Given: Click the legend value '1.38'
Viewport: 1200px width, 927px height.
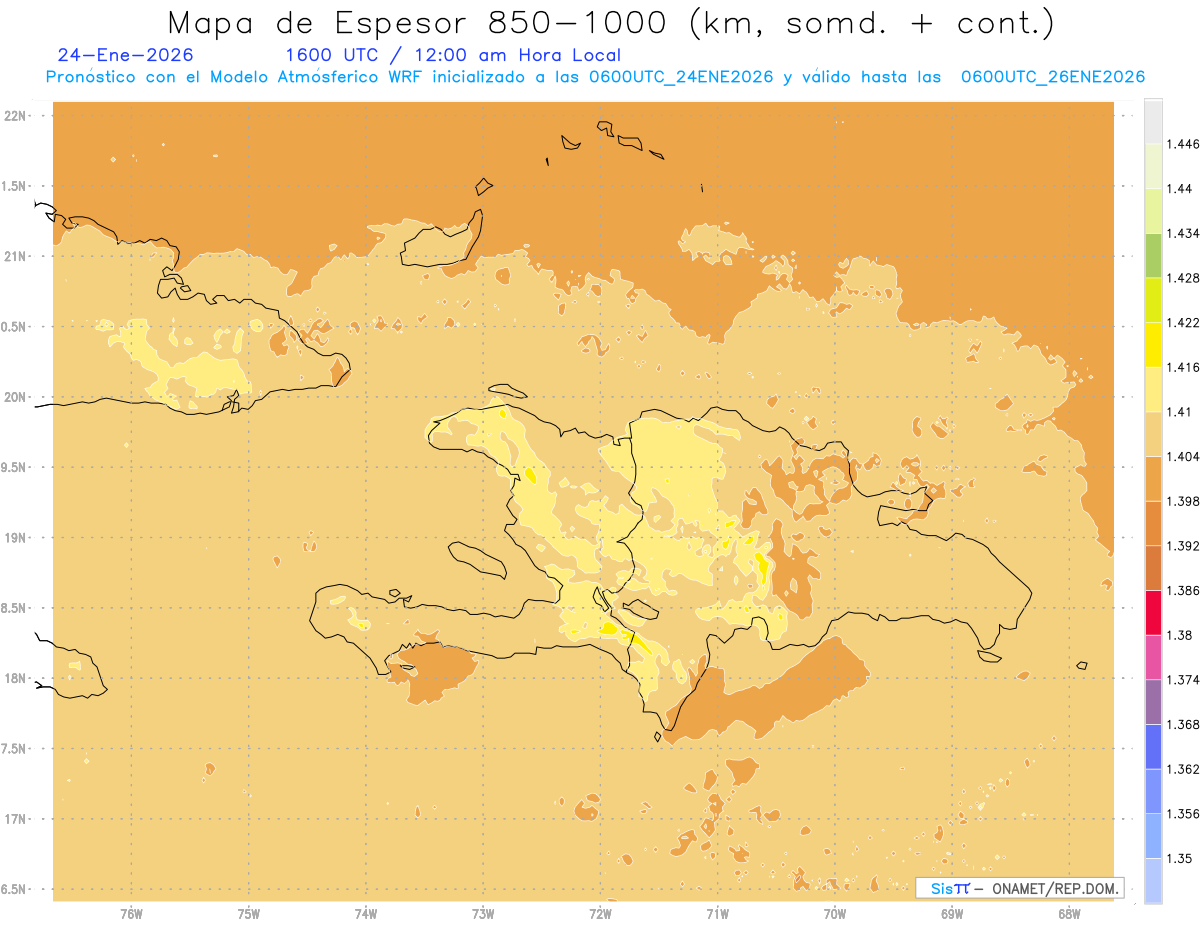Looking at the screenshot, I should (x=1181, y=635).
